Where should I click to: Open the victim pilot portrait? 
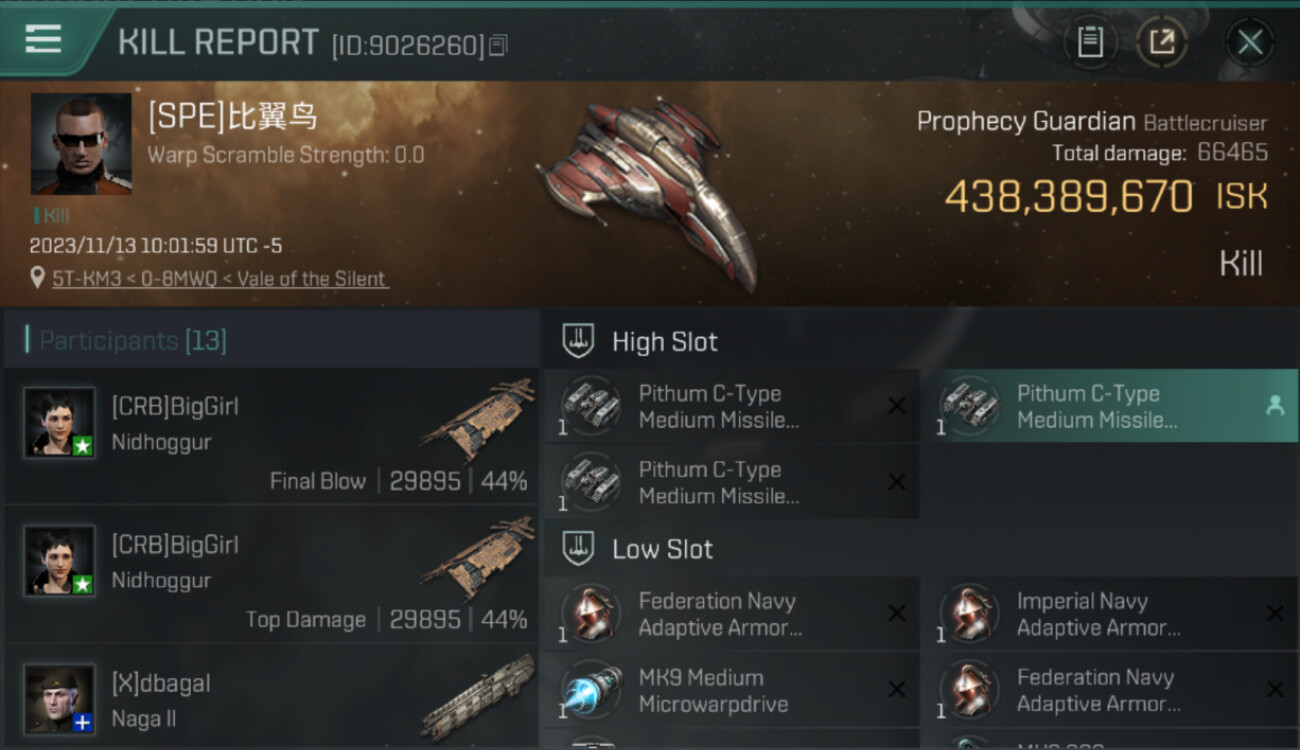click(x=81, y=144)
